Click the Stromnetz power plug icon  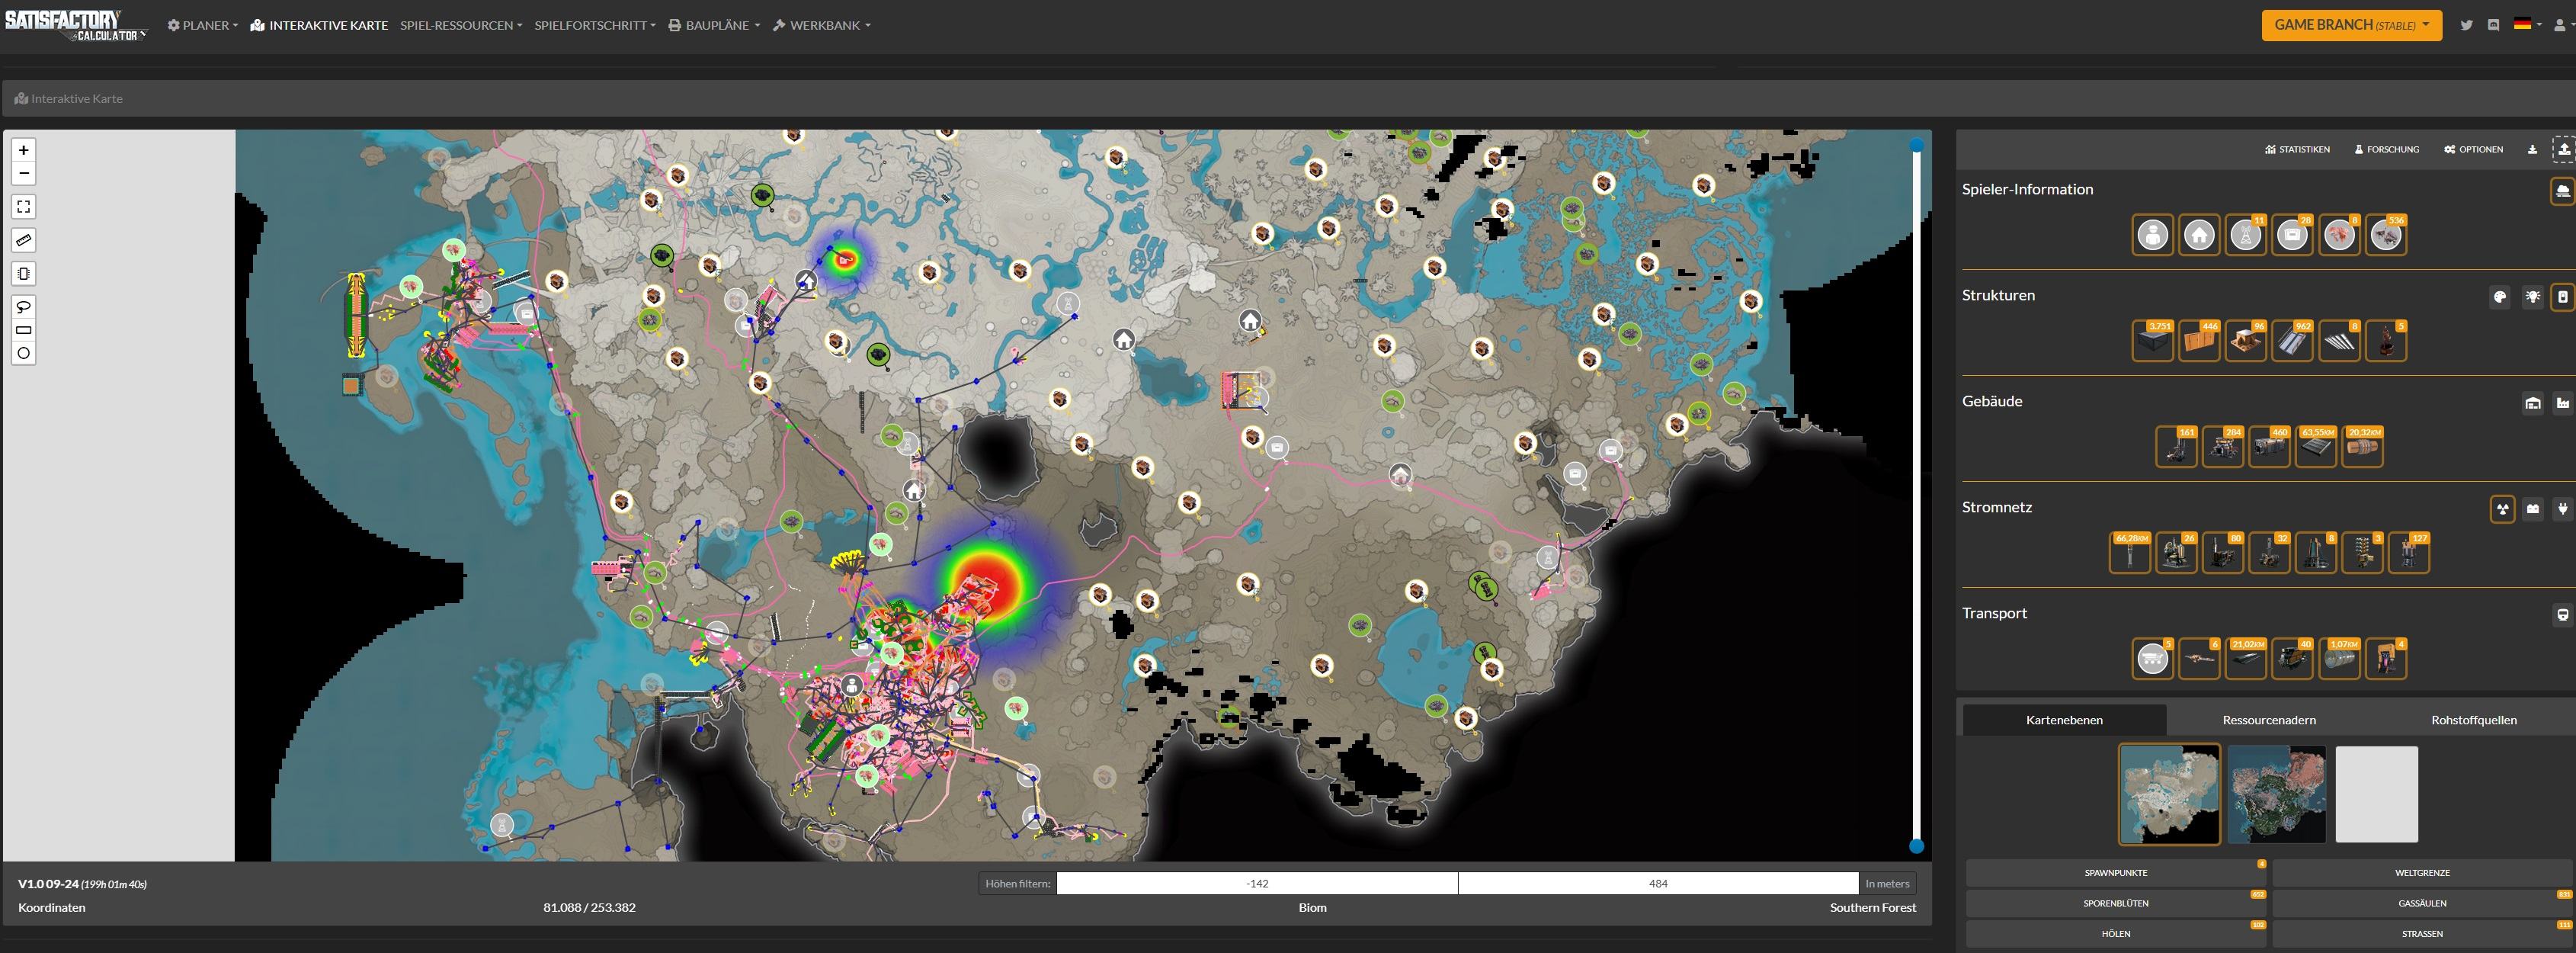point(2563,509)
